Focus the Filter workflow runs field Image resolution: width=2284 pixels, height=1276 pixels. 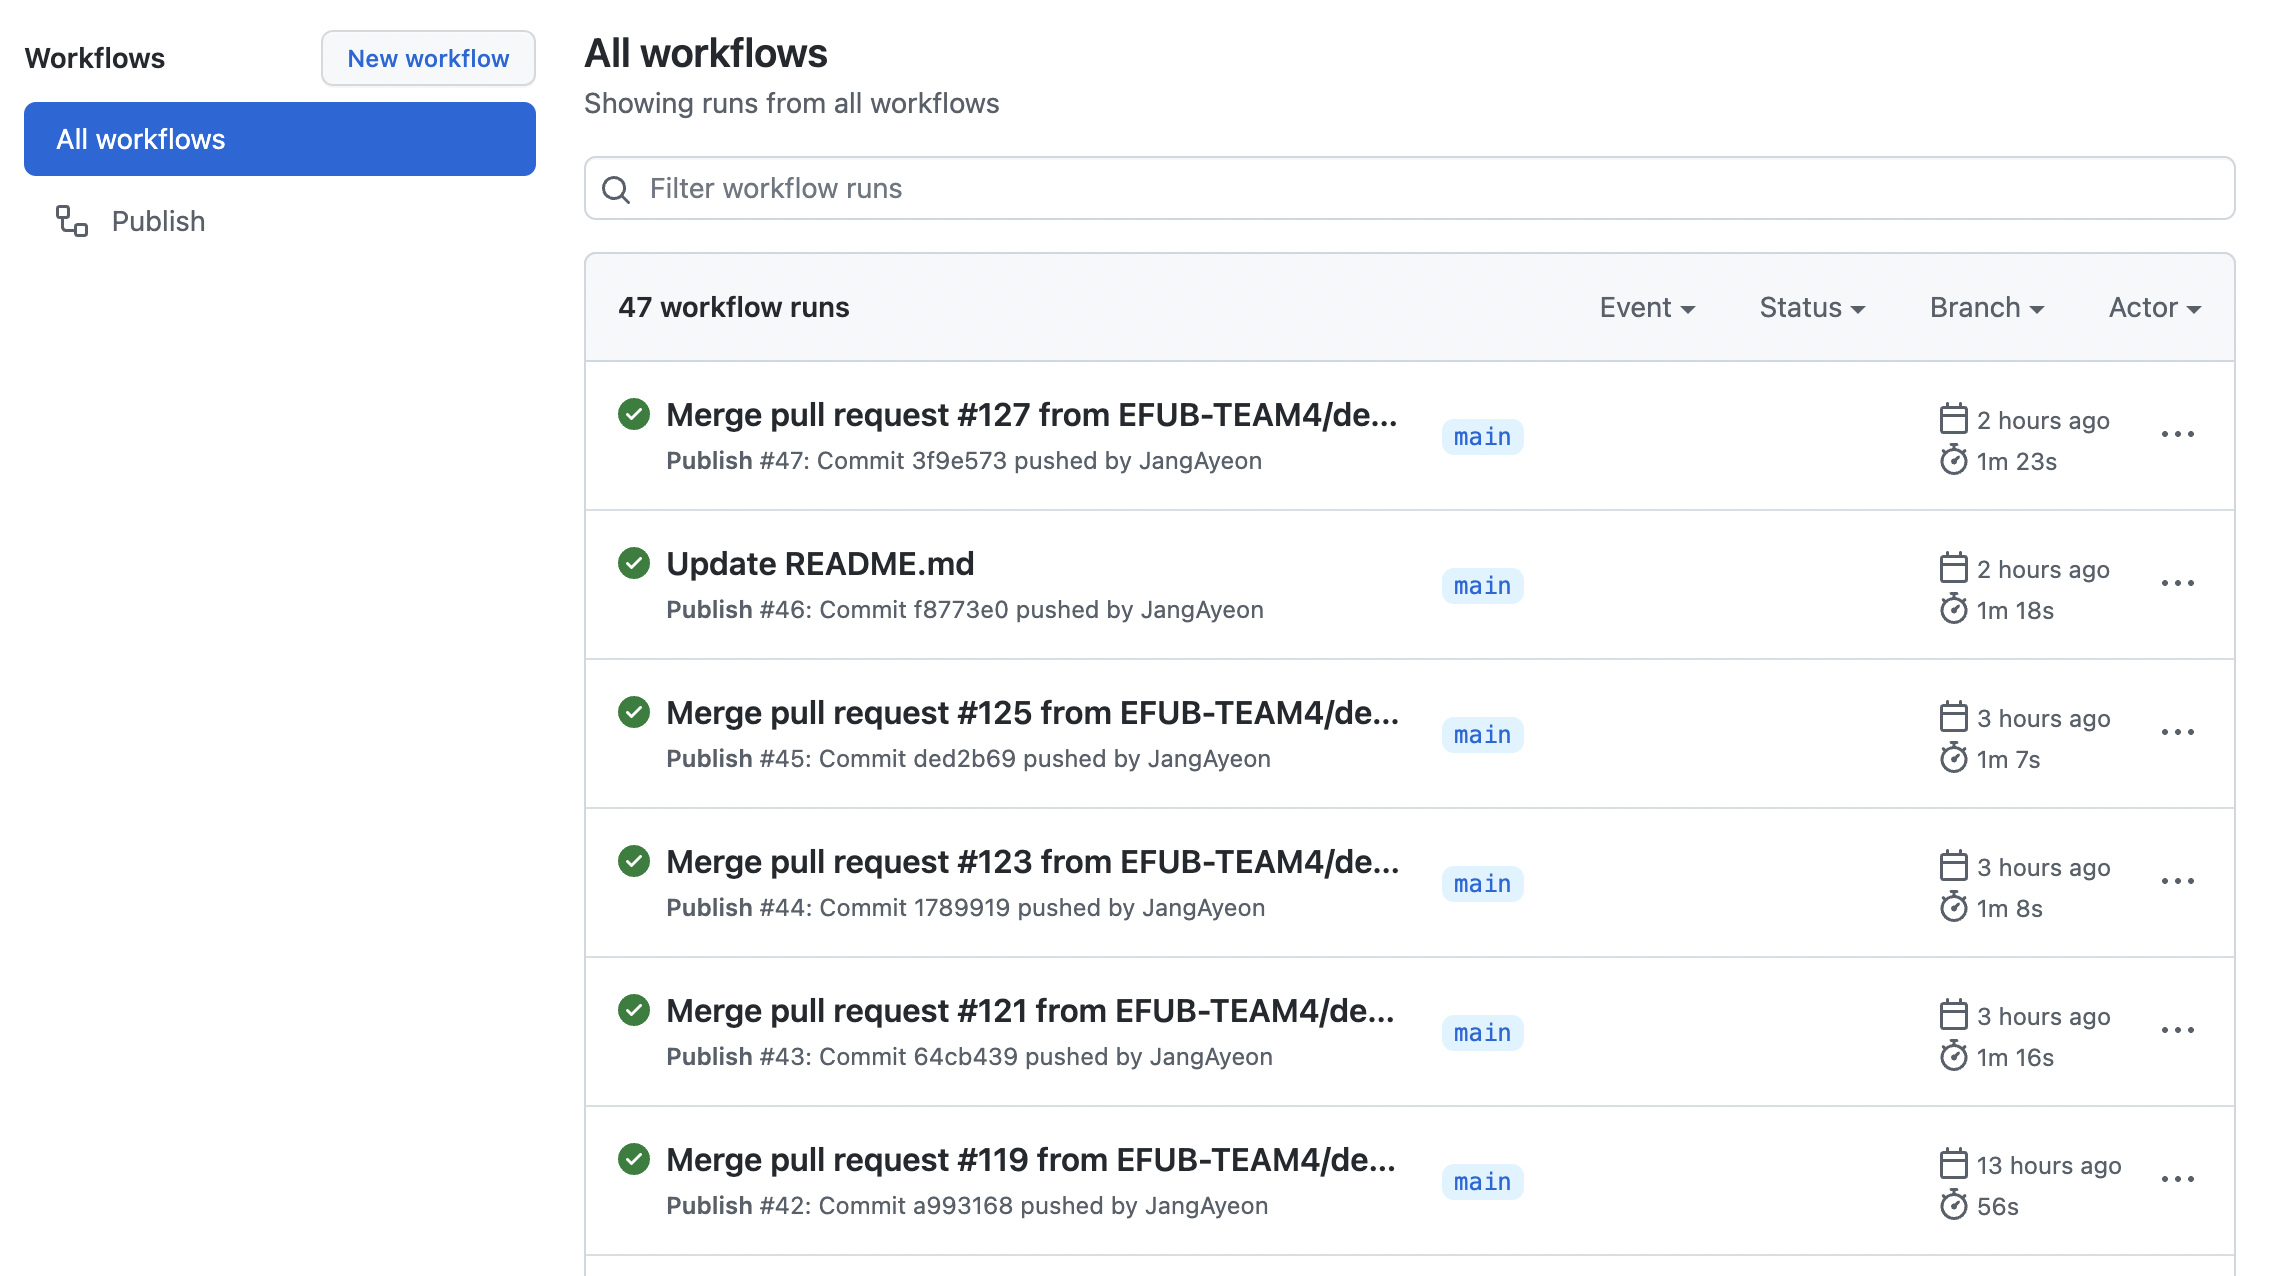click(x=1410, y=188)
